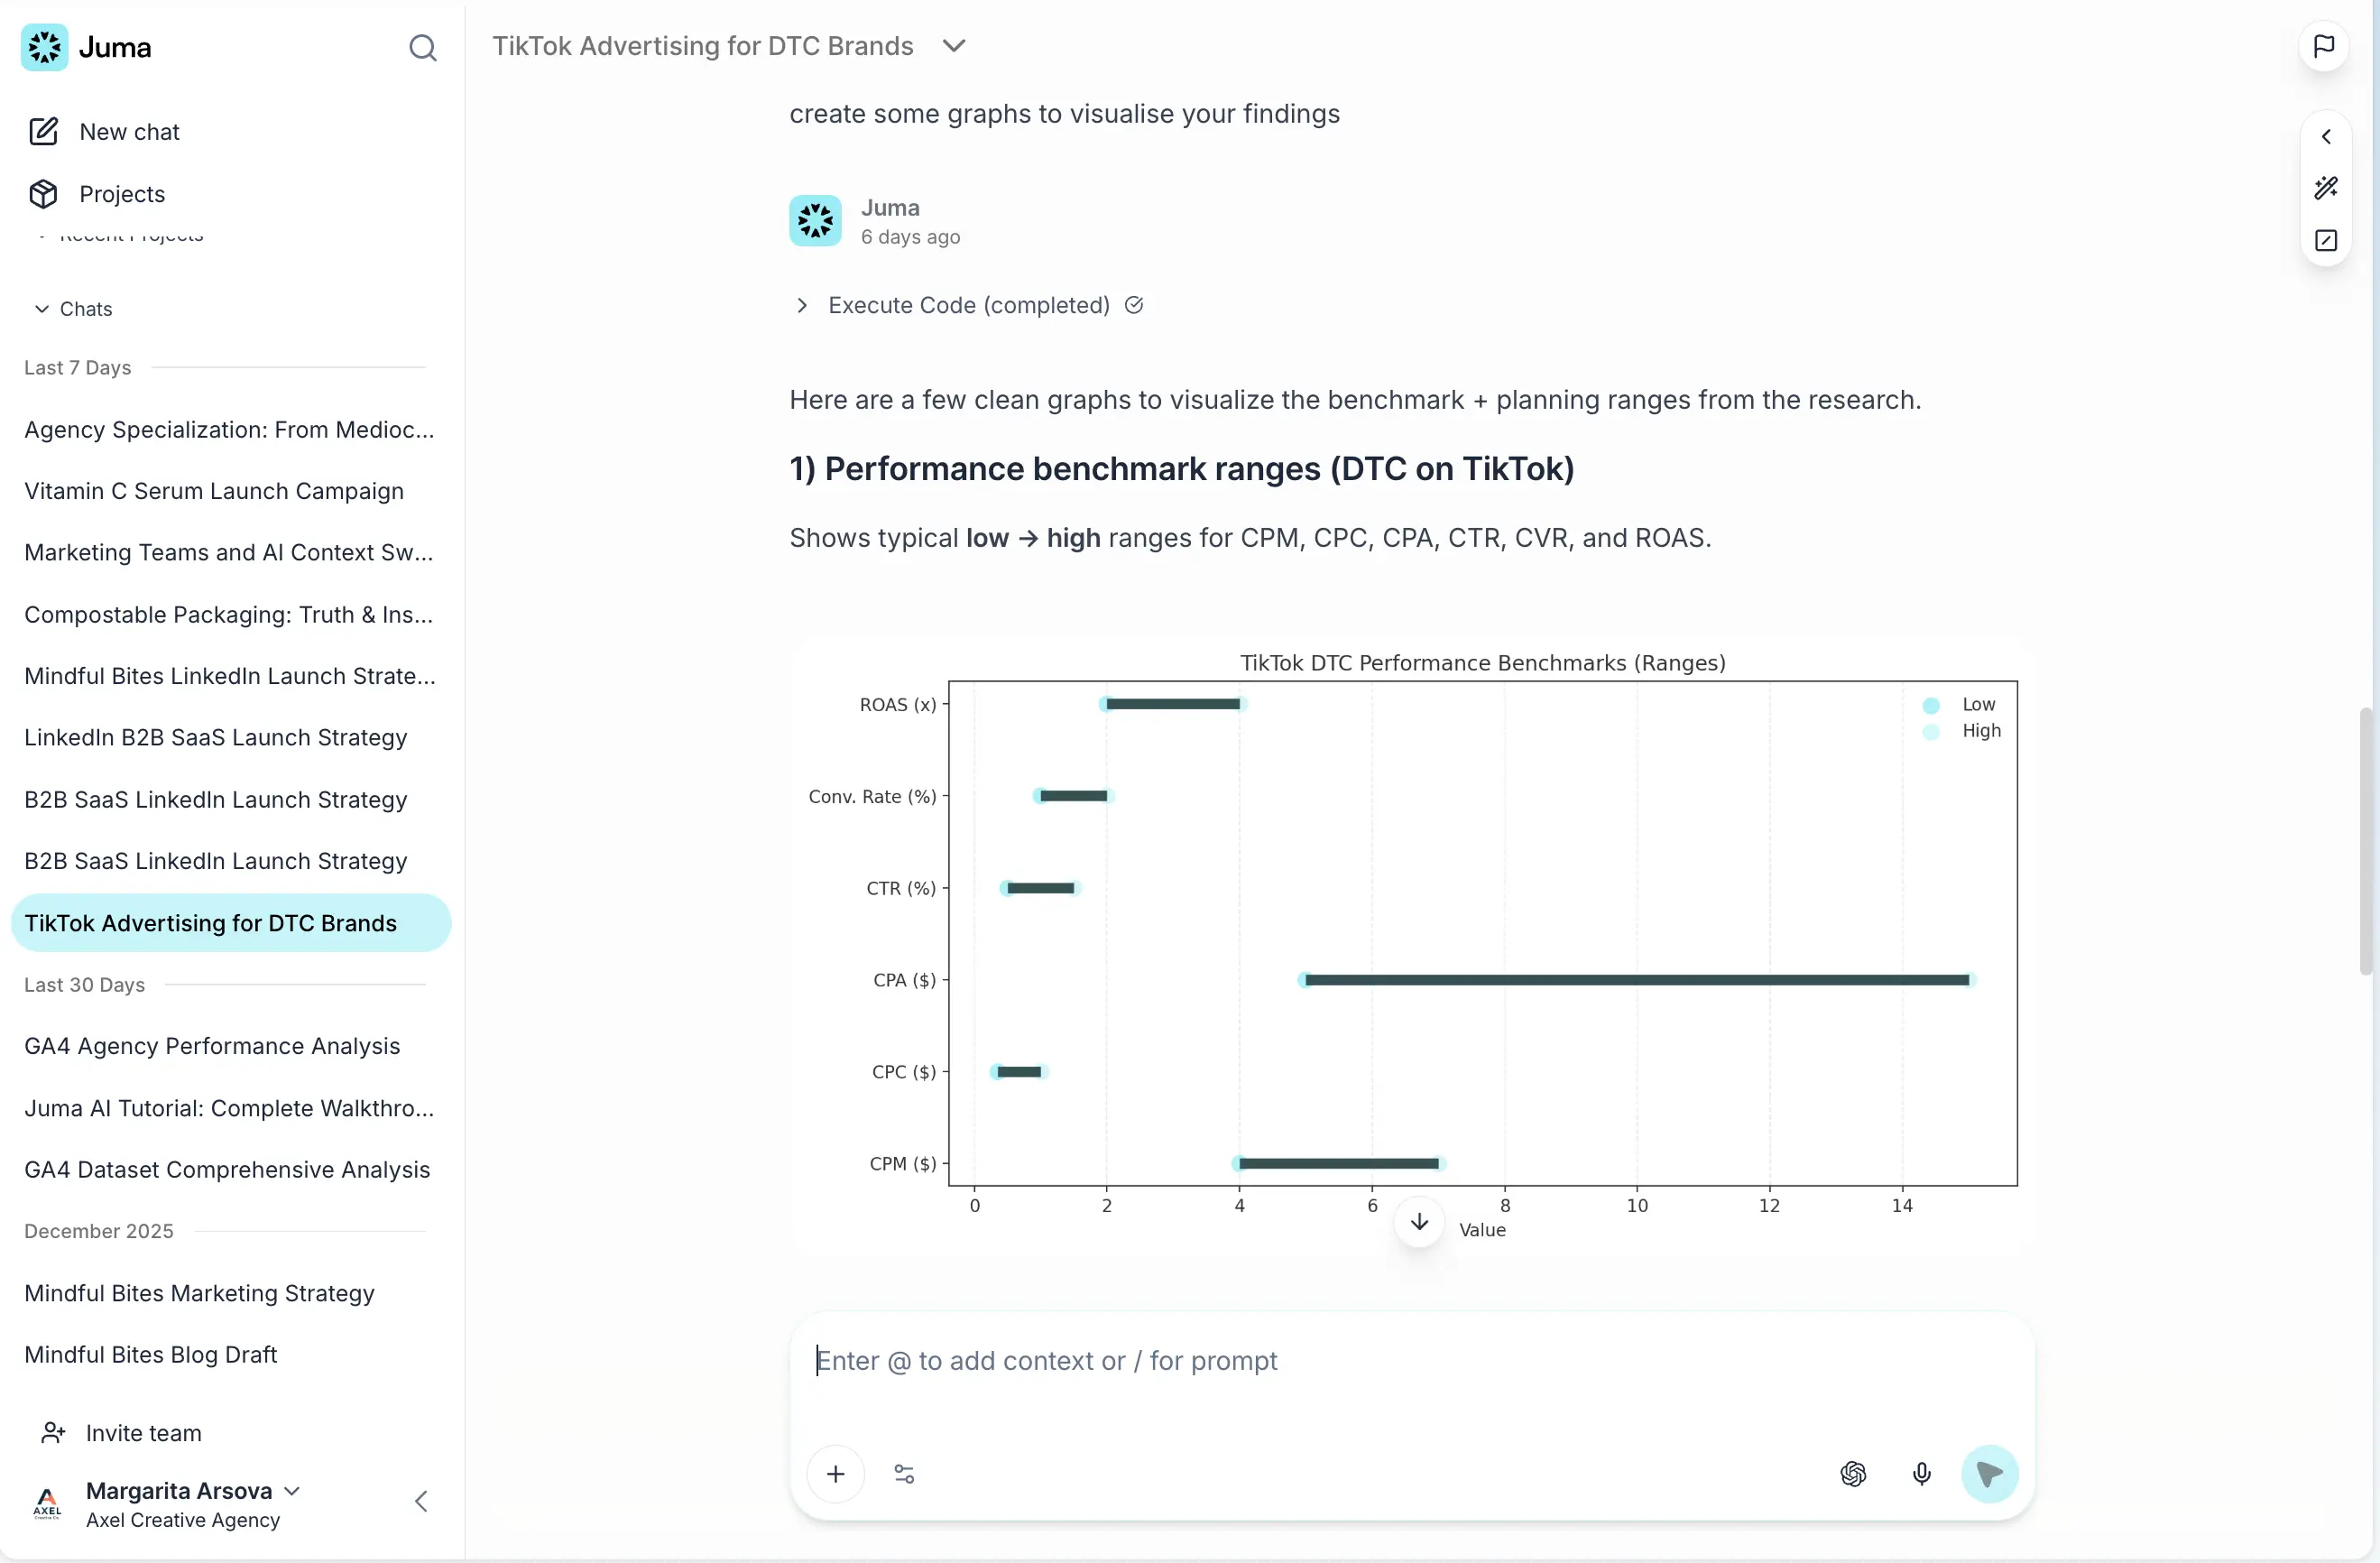Click the send message arrow button
Image resolution: width=2380 pixels, height=1563 pixels.
coord(1989,1473)
